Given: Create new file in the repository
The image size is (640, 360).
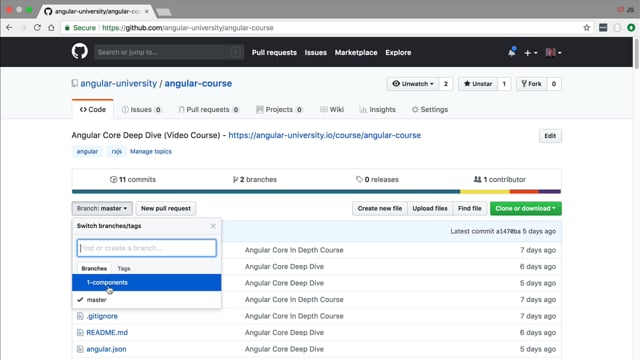Looking at the screenshot, I should [x=380, y=208].
